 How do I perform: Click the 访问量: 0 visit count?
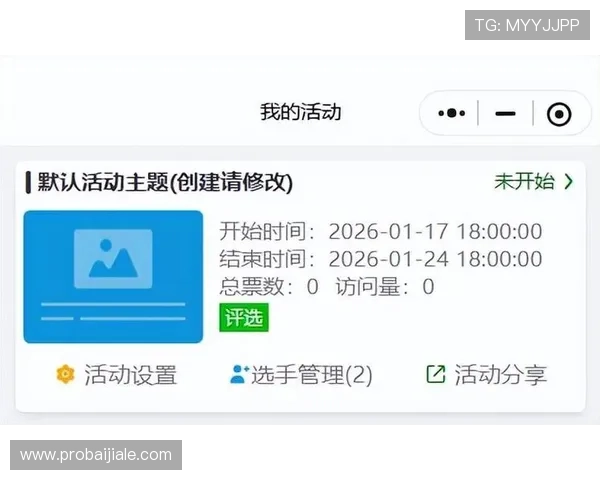click(x=385, y=287)
